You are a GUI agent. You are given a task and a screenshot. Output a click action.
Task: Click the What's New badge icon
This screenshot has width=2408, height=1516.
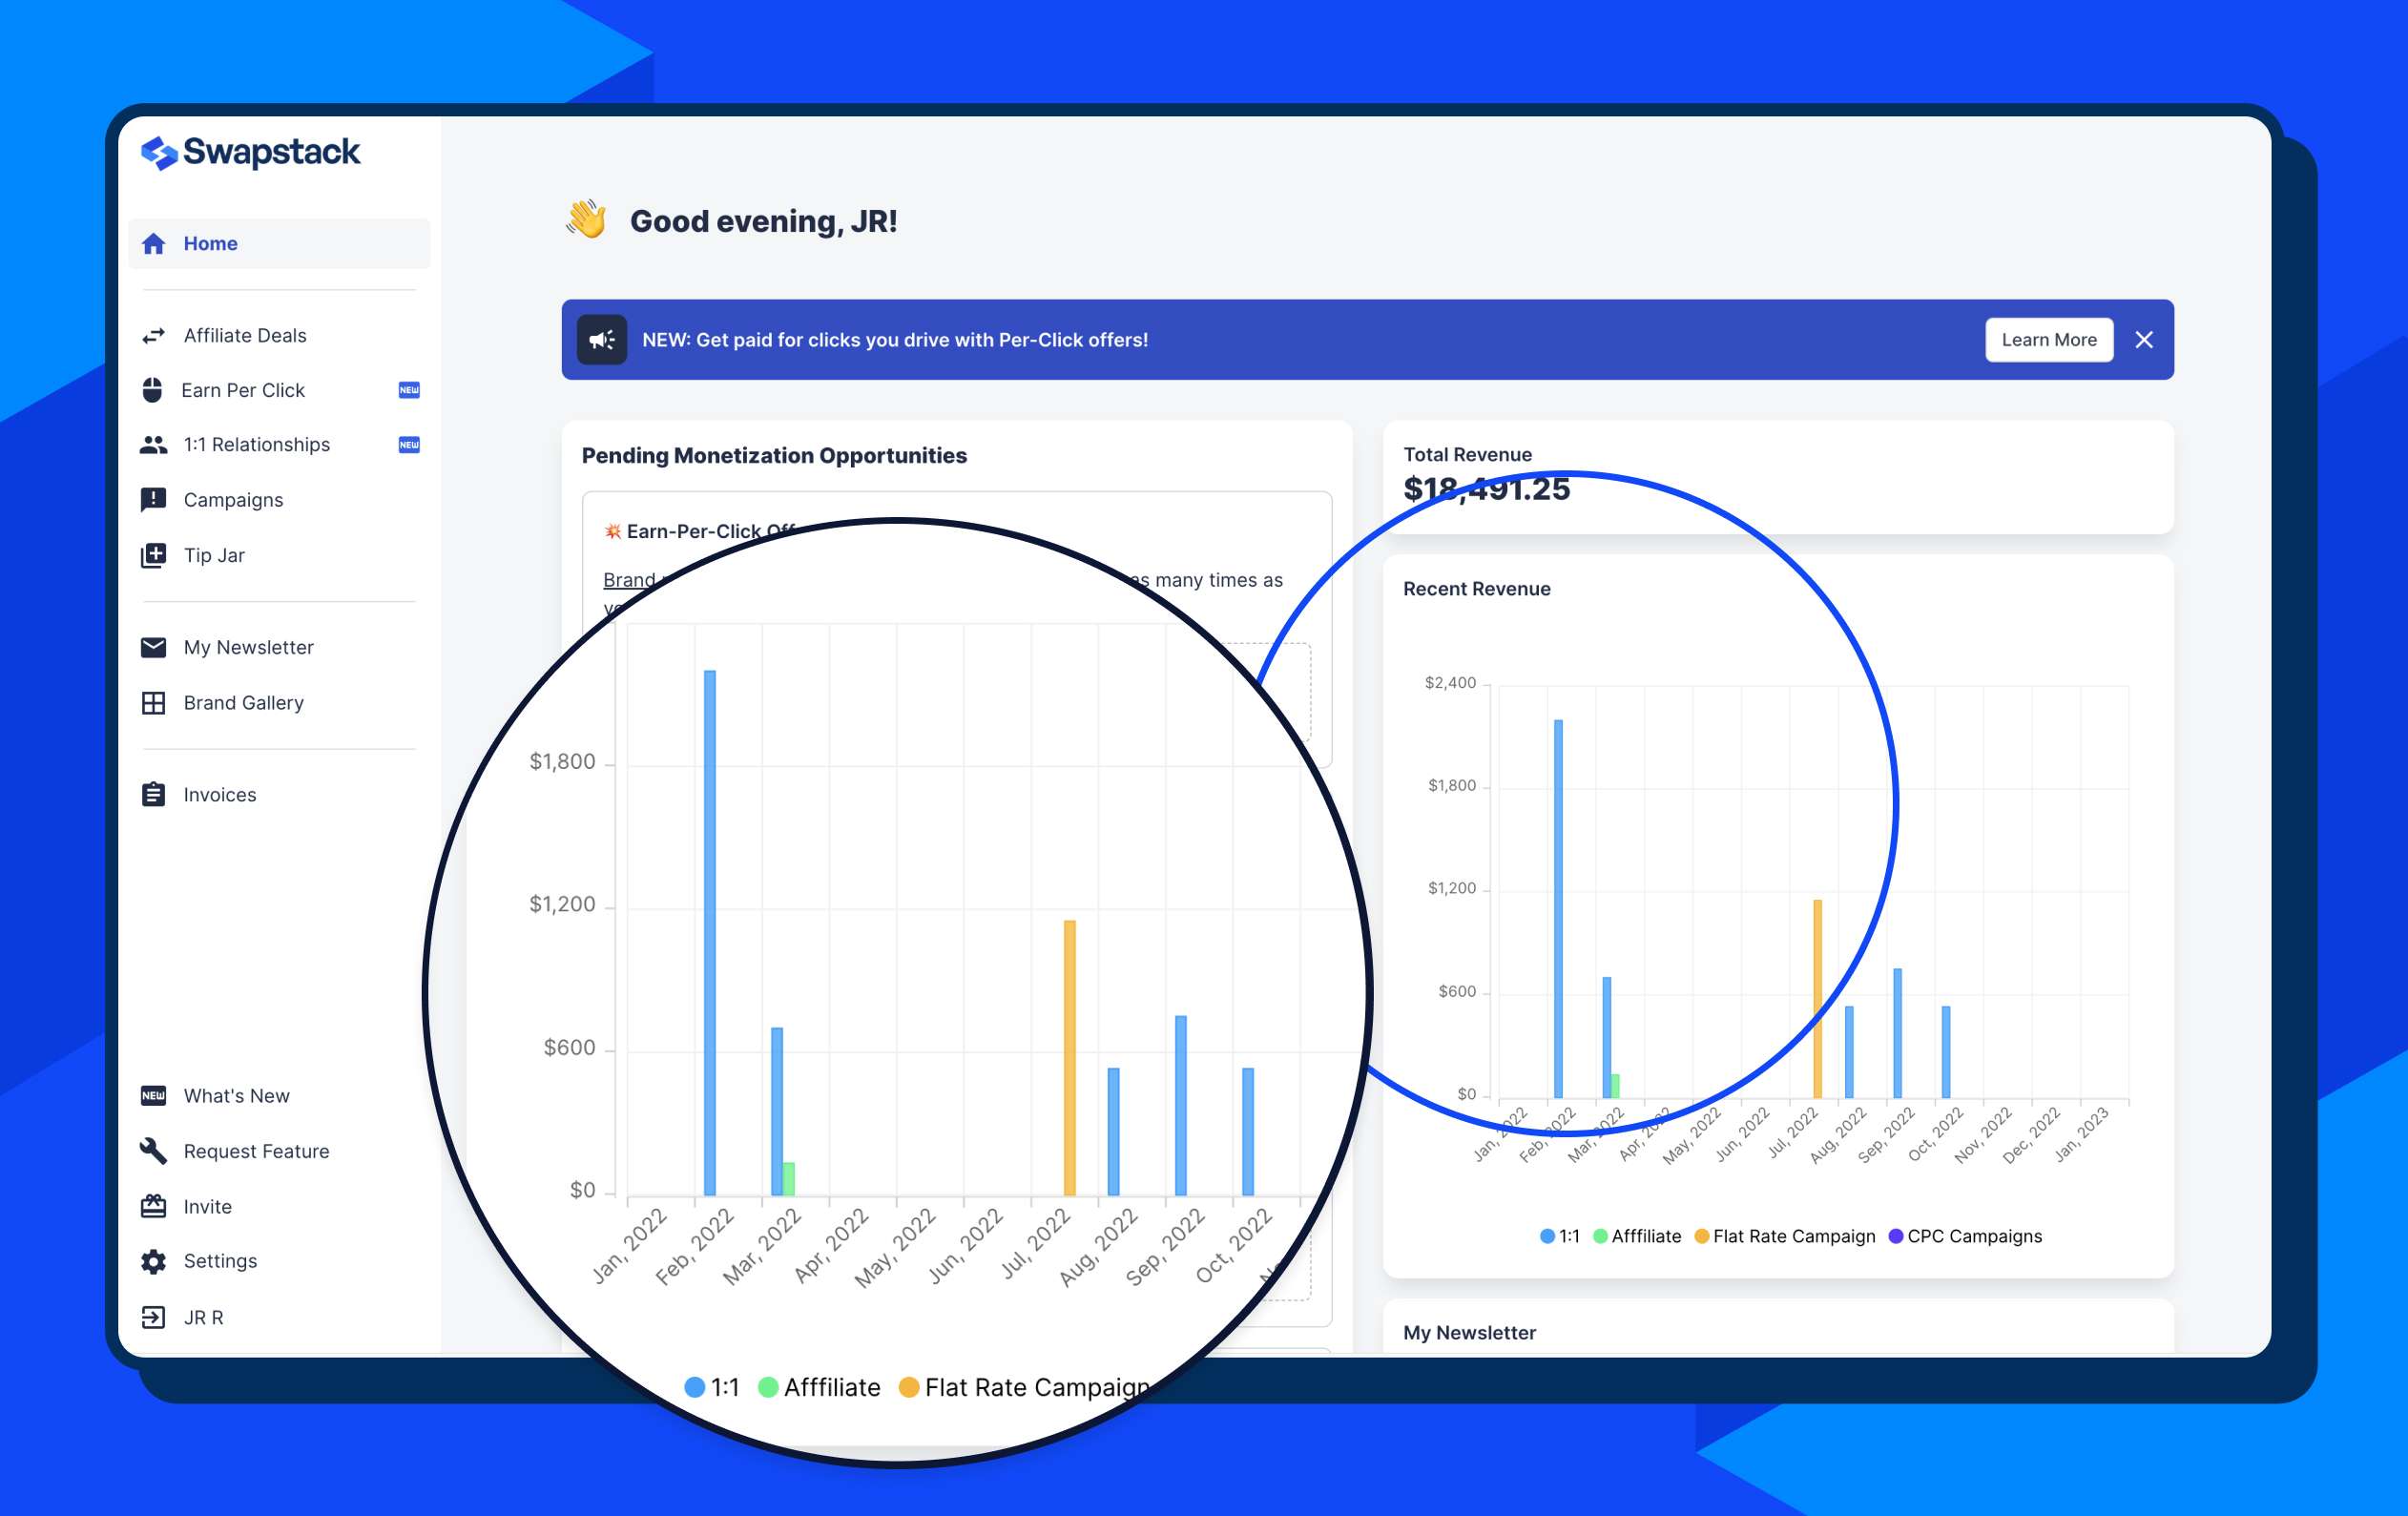click(x=153, y=1096)
